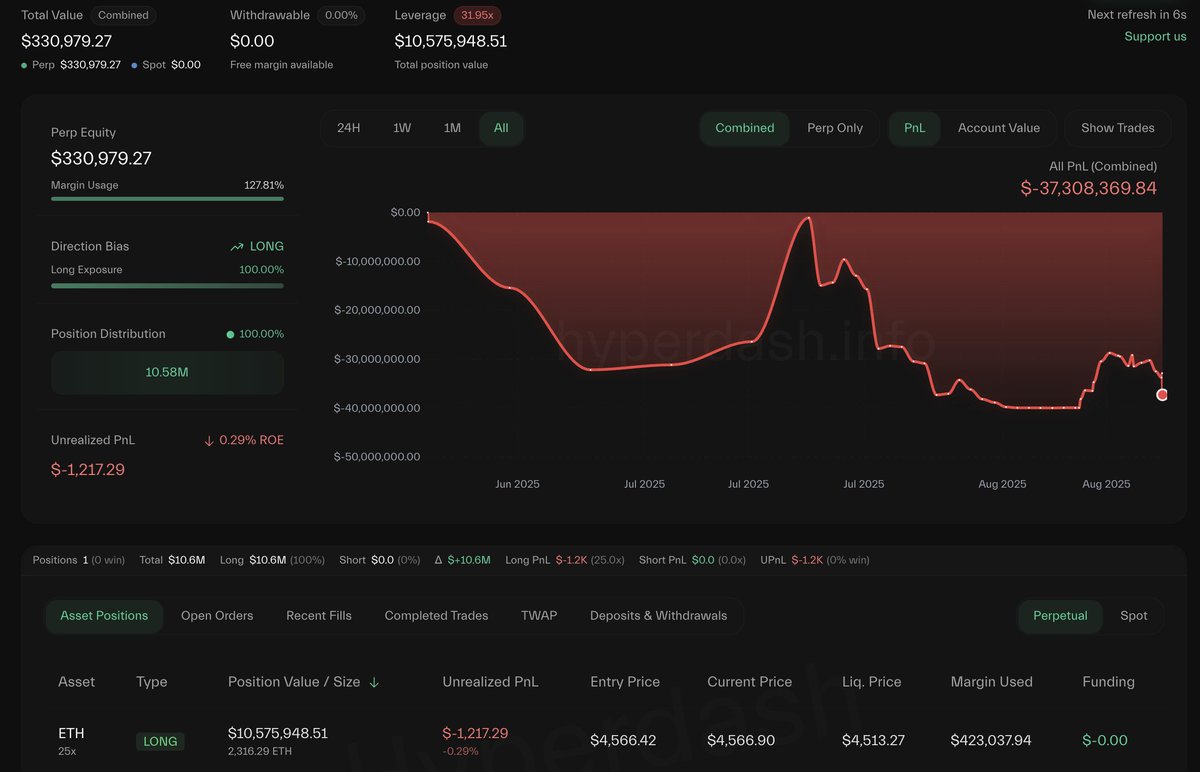Click the Total Value $330,979.27 header amount
The height and width of the screenshot is (772, 1200).
coord(66,41)
